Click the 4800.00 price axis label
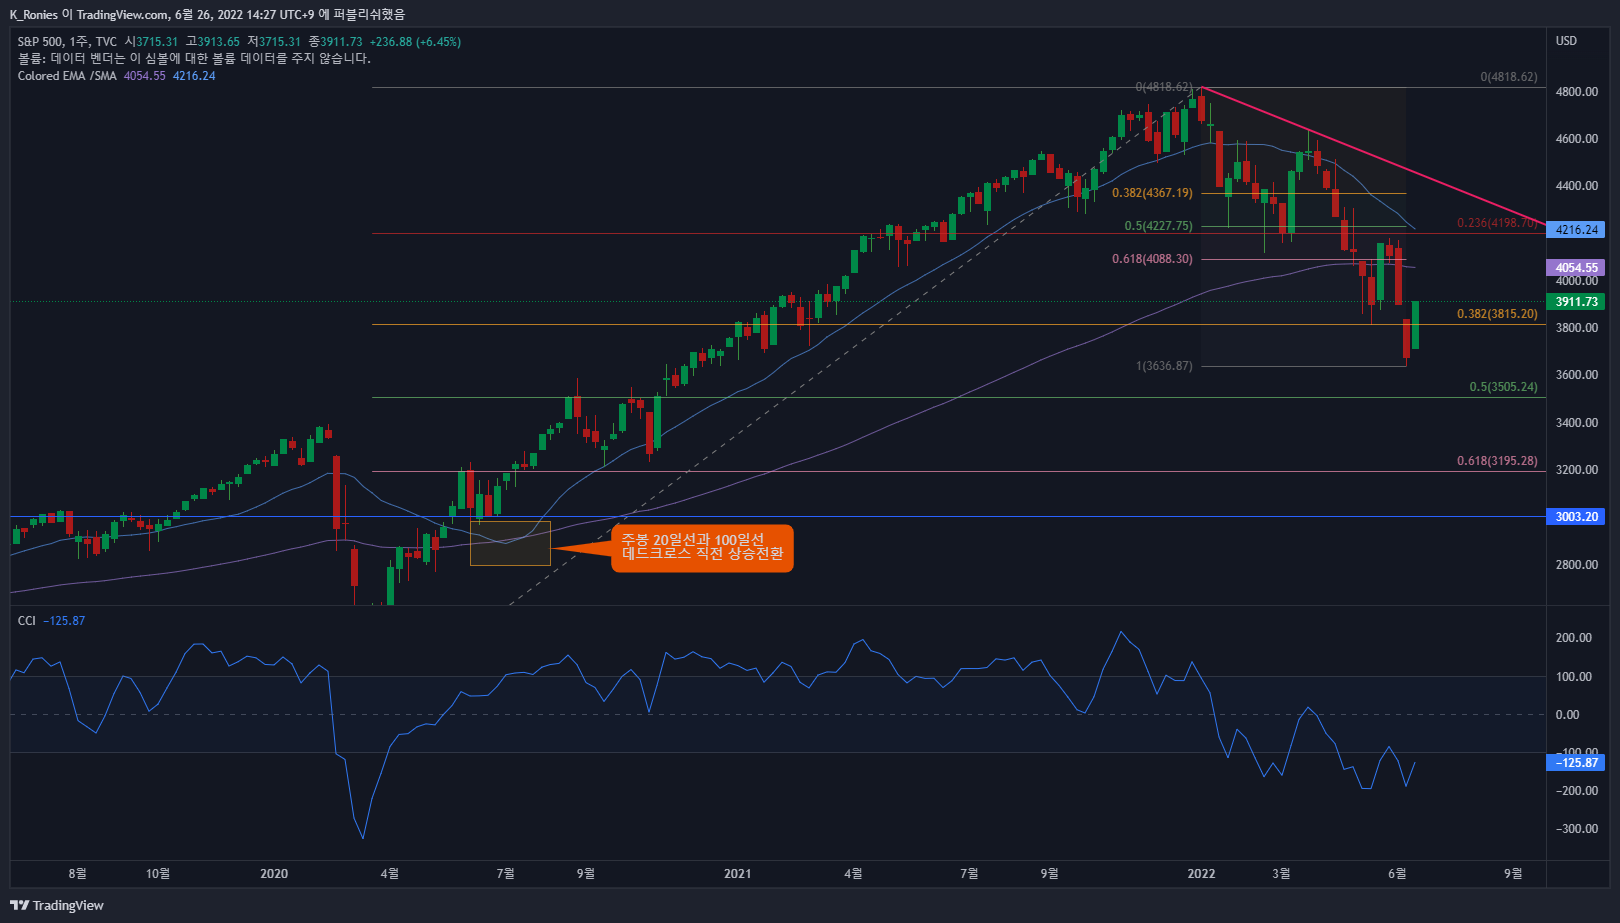The height and width of the screenshot is (923, 1620). 1577,92
